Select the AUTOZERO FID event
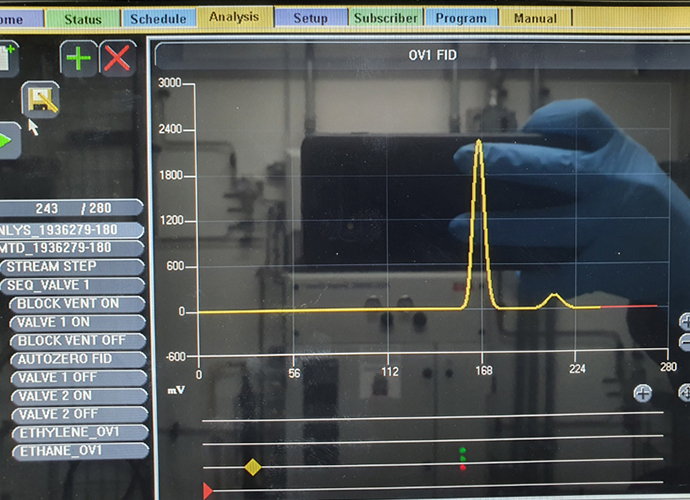Image resolution: width=690 pixels, height=500 pixels. 79,359
